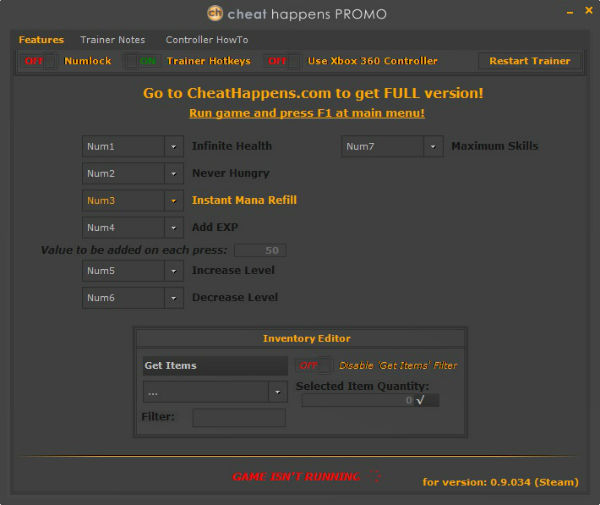Click the Increase Level label
This screenshot has height=505, width=600.
[x=233, y=270]
